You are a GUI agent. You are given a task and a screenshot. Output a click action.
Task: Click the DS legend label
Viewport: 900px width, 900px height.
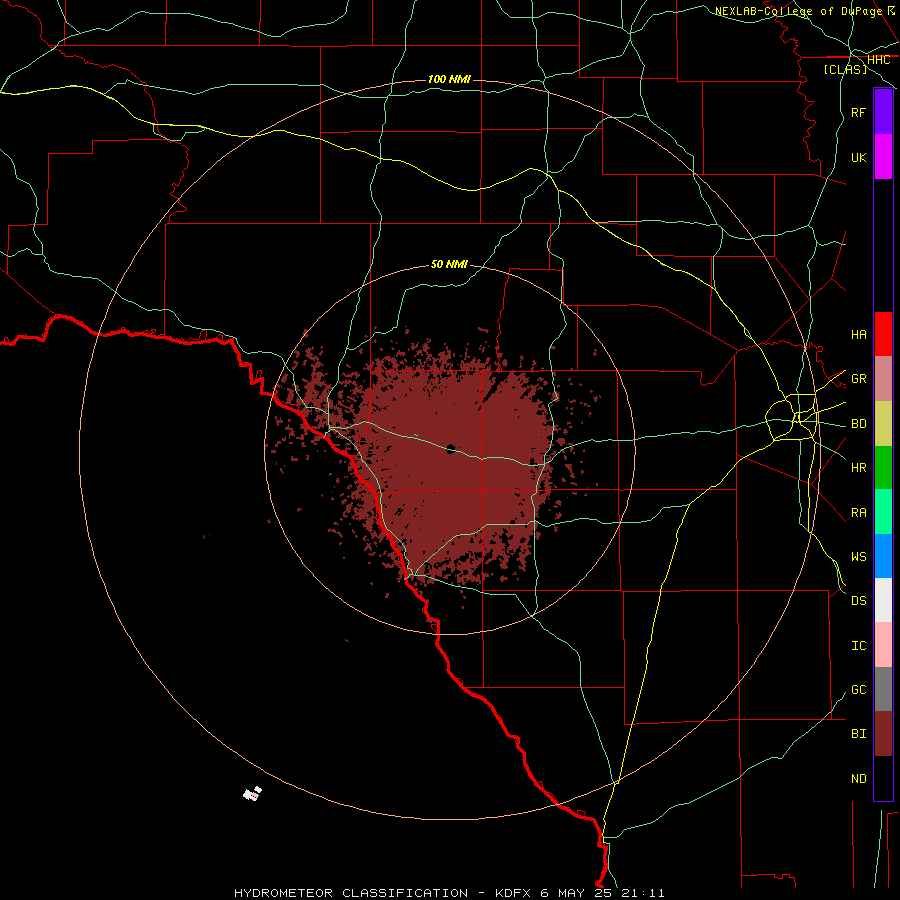point(858,601)
